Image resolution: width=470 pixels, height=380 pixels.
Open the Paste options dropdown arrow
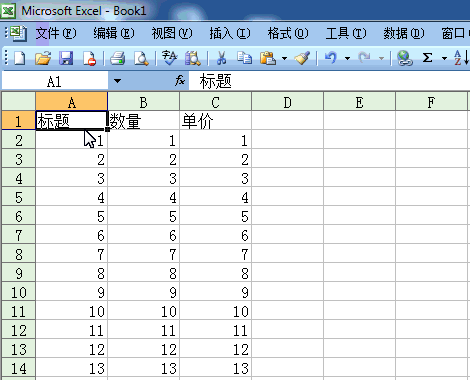pyautogui.click(x=284, y=59)
